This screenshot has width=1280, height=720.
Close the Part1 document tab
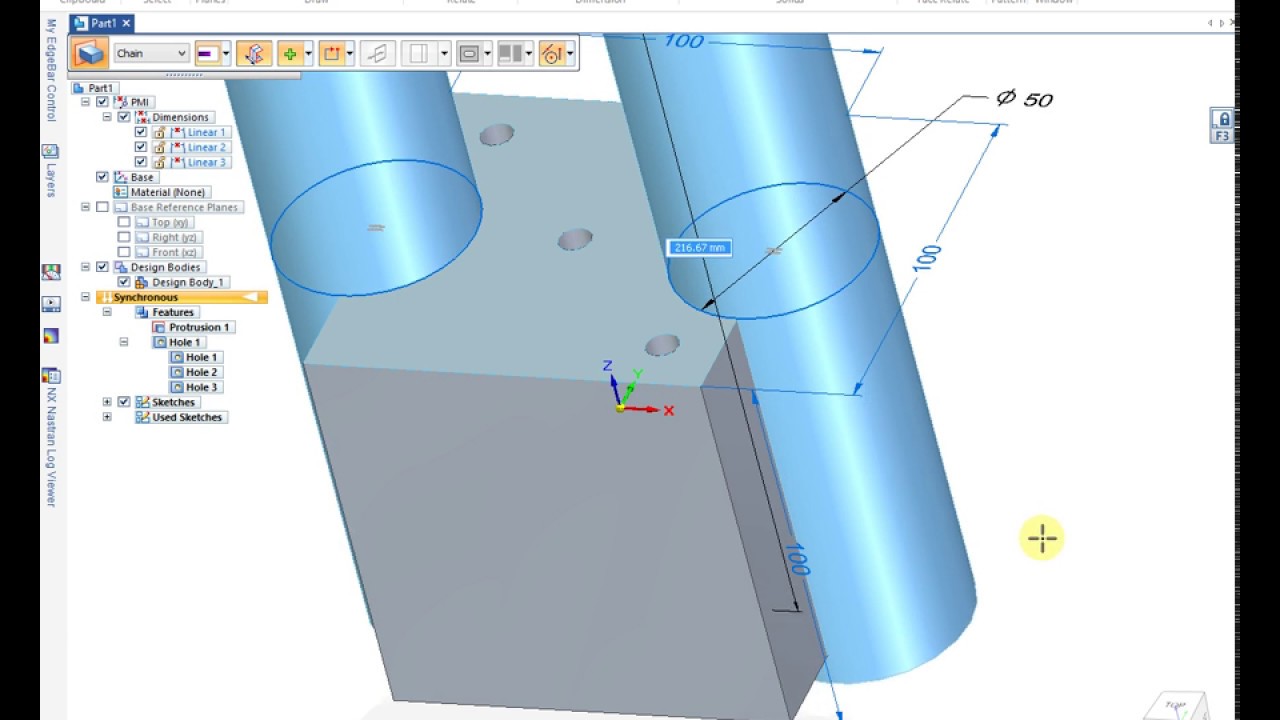click(127, 23)
